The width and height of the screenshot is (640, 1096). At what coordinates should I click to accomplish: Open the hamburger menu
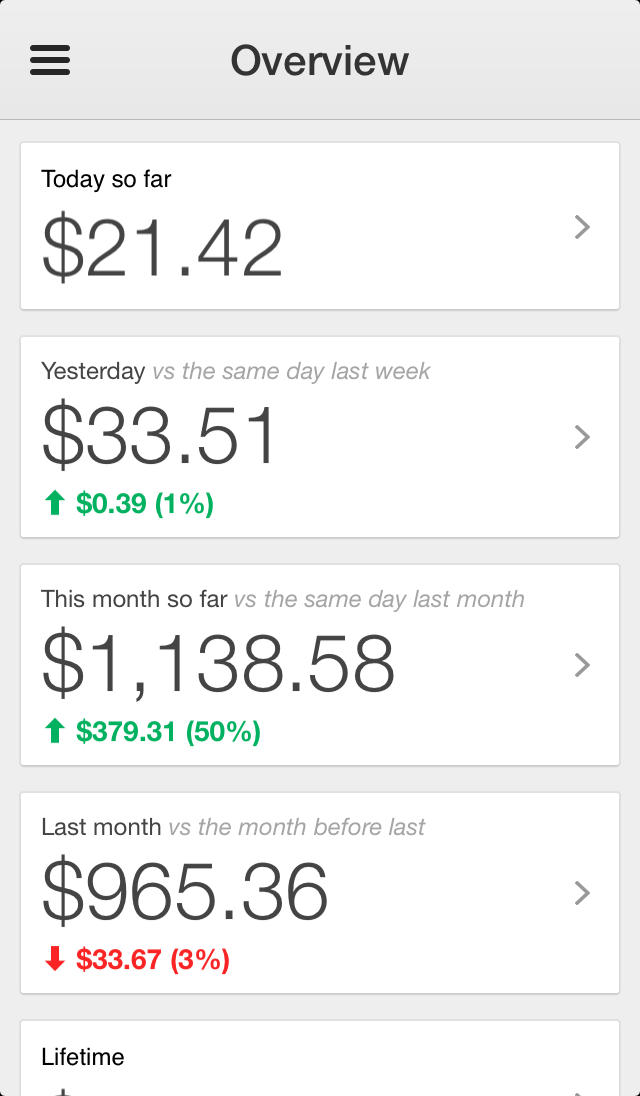click(50, 61)
